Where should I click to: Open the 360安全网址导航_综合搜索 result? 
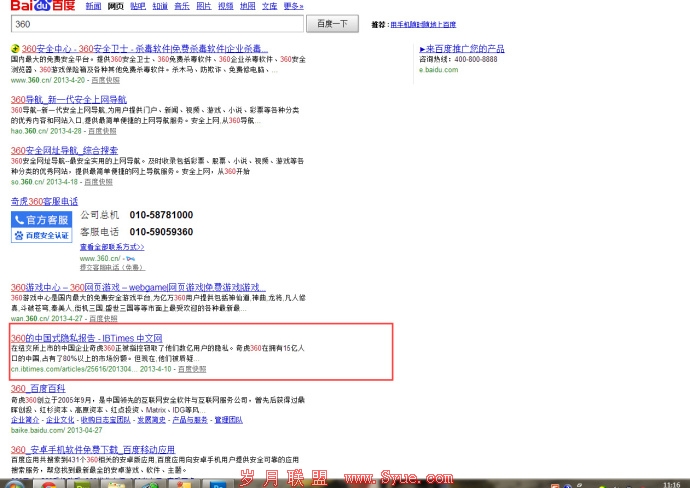64,150
